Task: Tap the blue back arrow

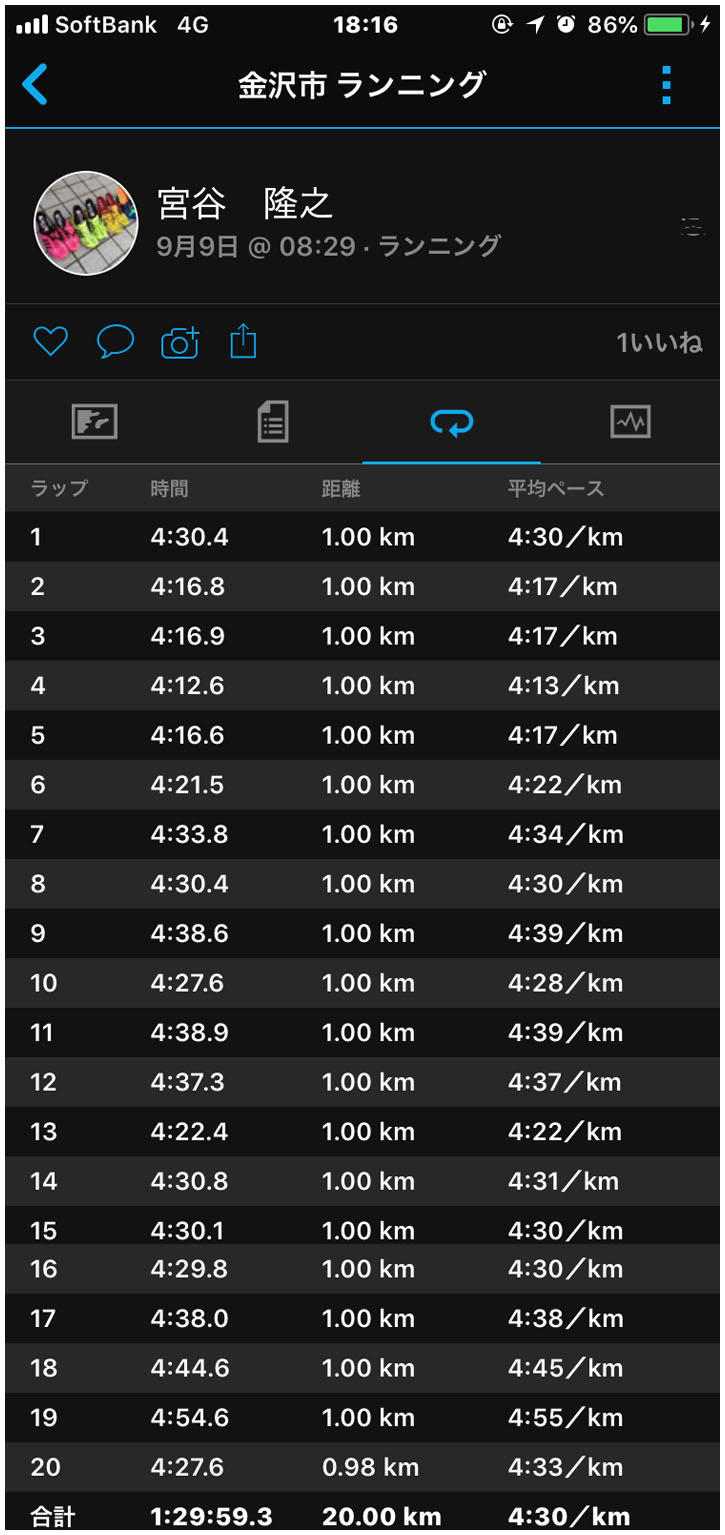Action: [x=34, y=85]
